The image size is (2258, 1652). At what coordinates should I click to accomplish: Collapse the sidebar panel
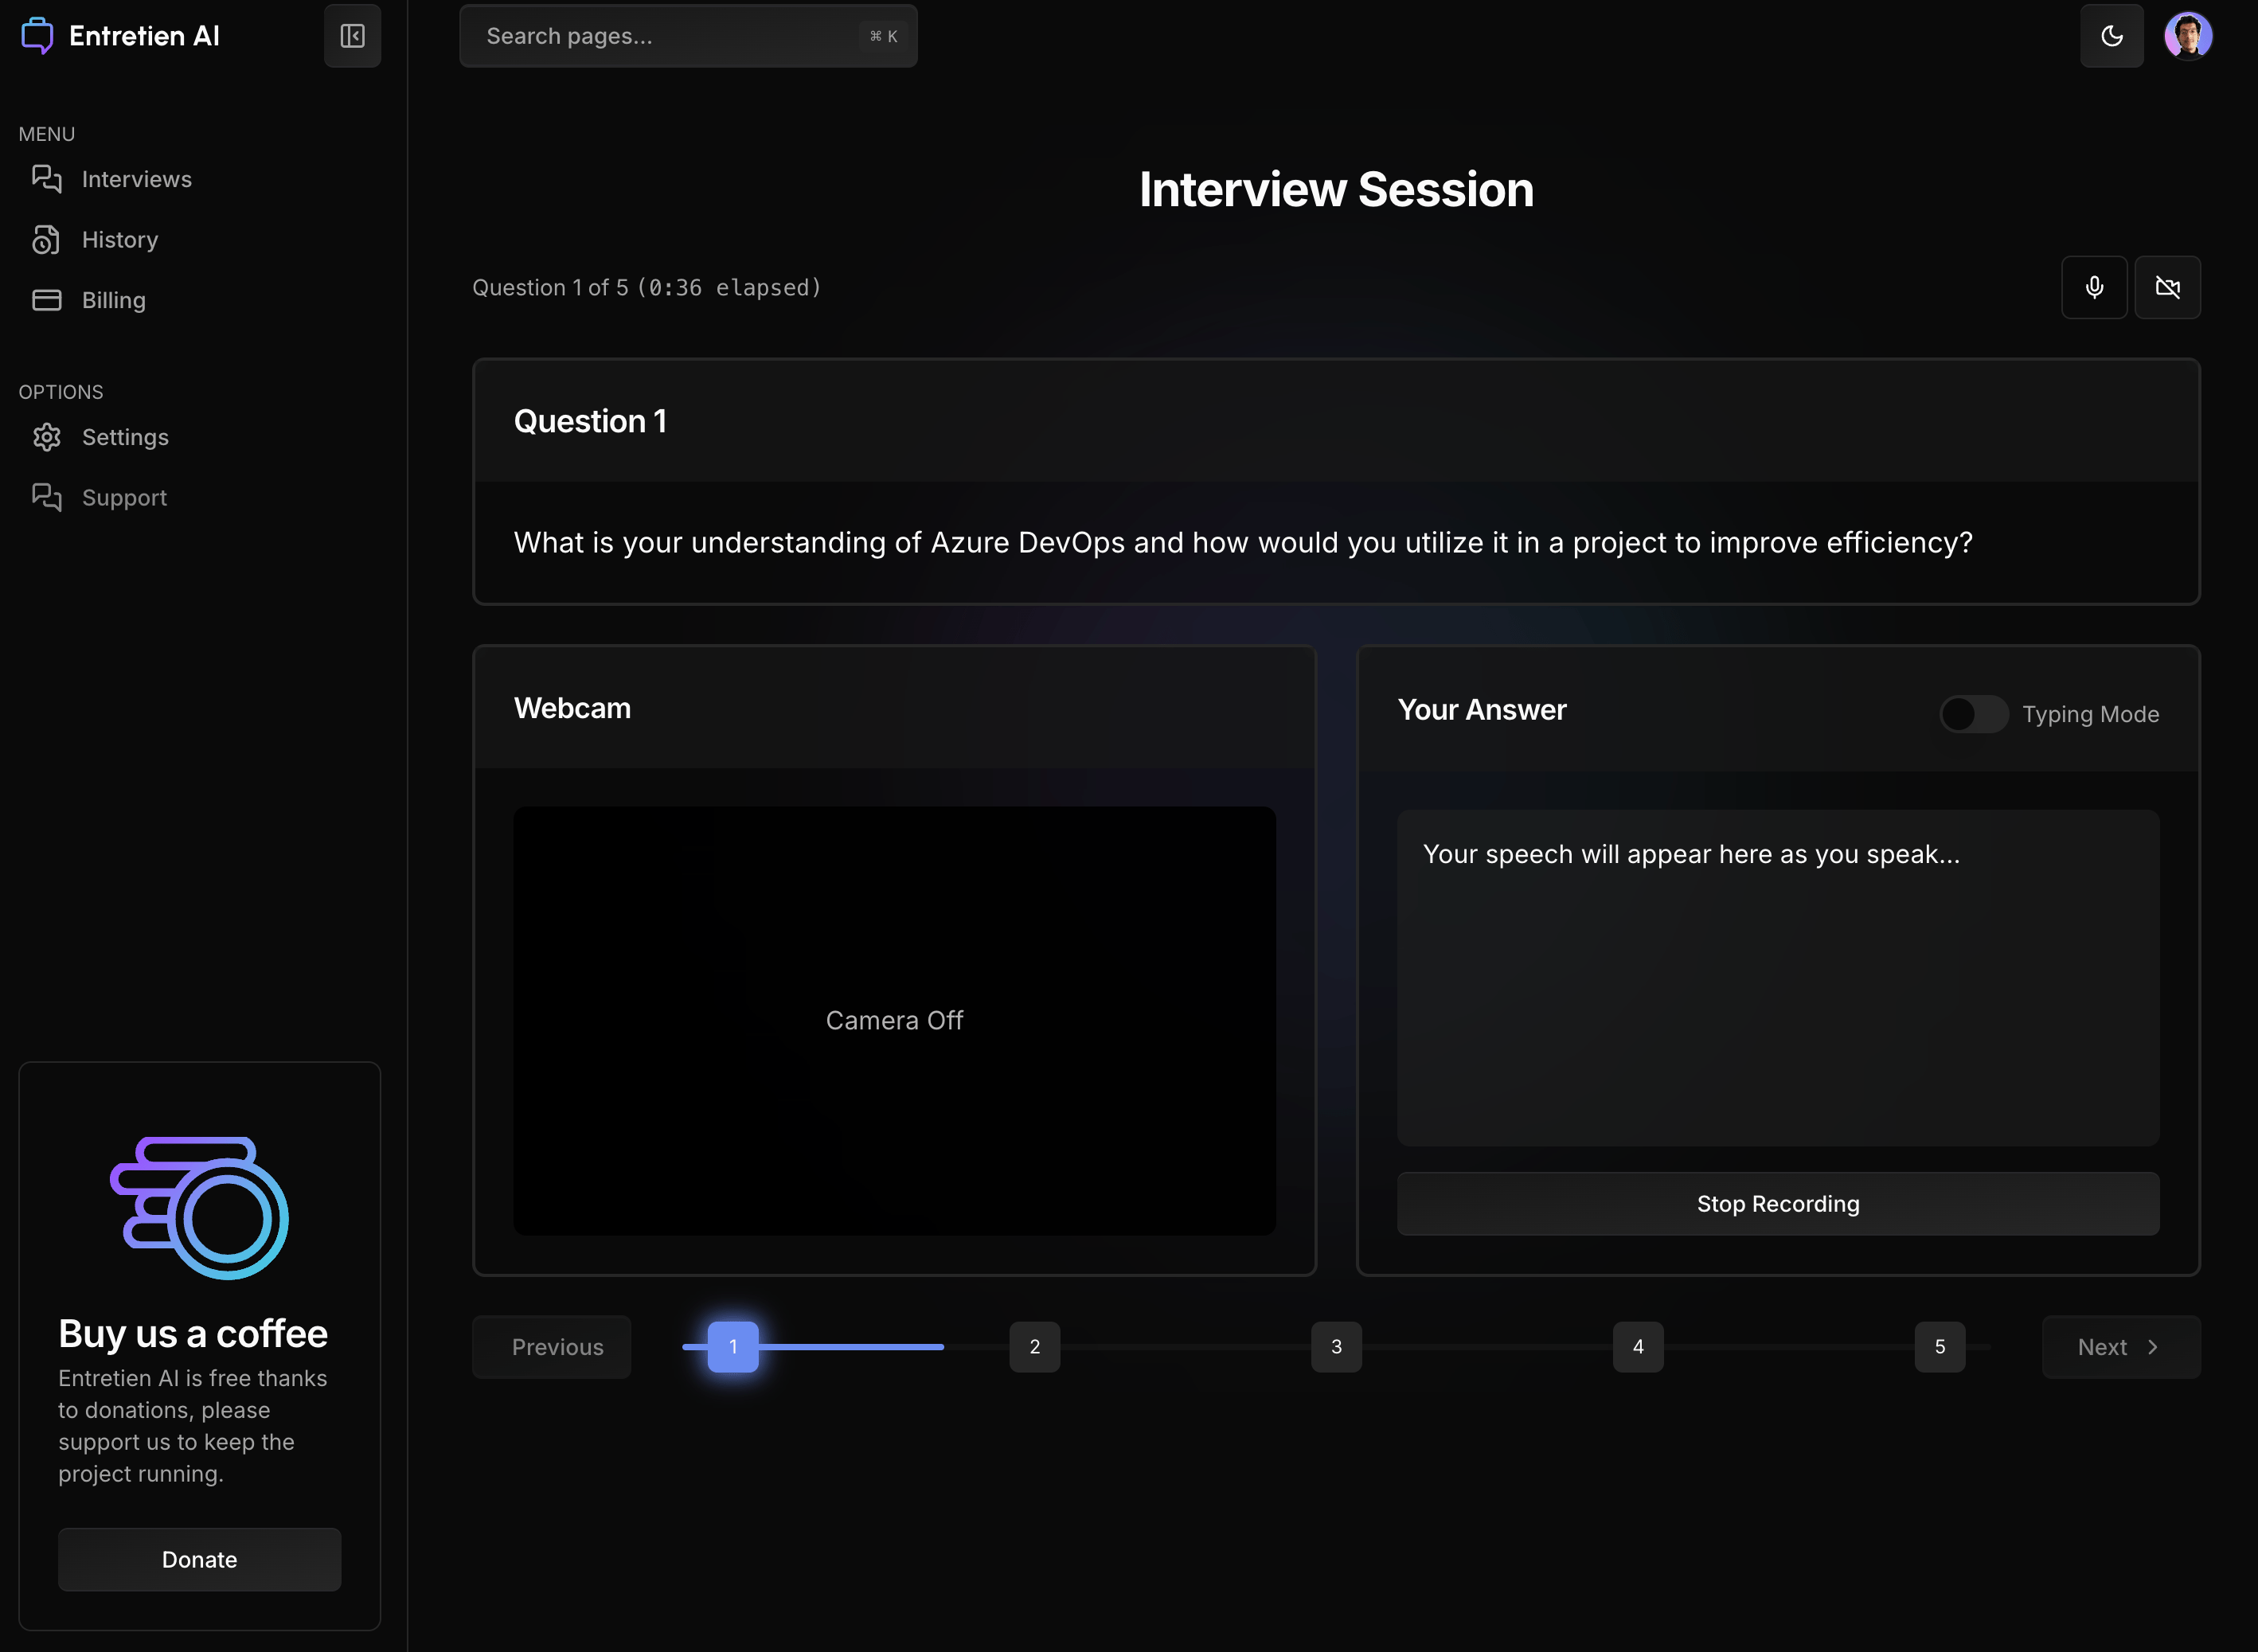(x=352, y=36)
